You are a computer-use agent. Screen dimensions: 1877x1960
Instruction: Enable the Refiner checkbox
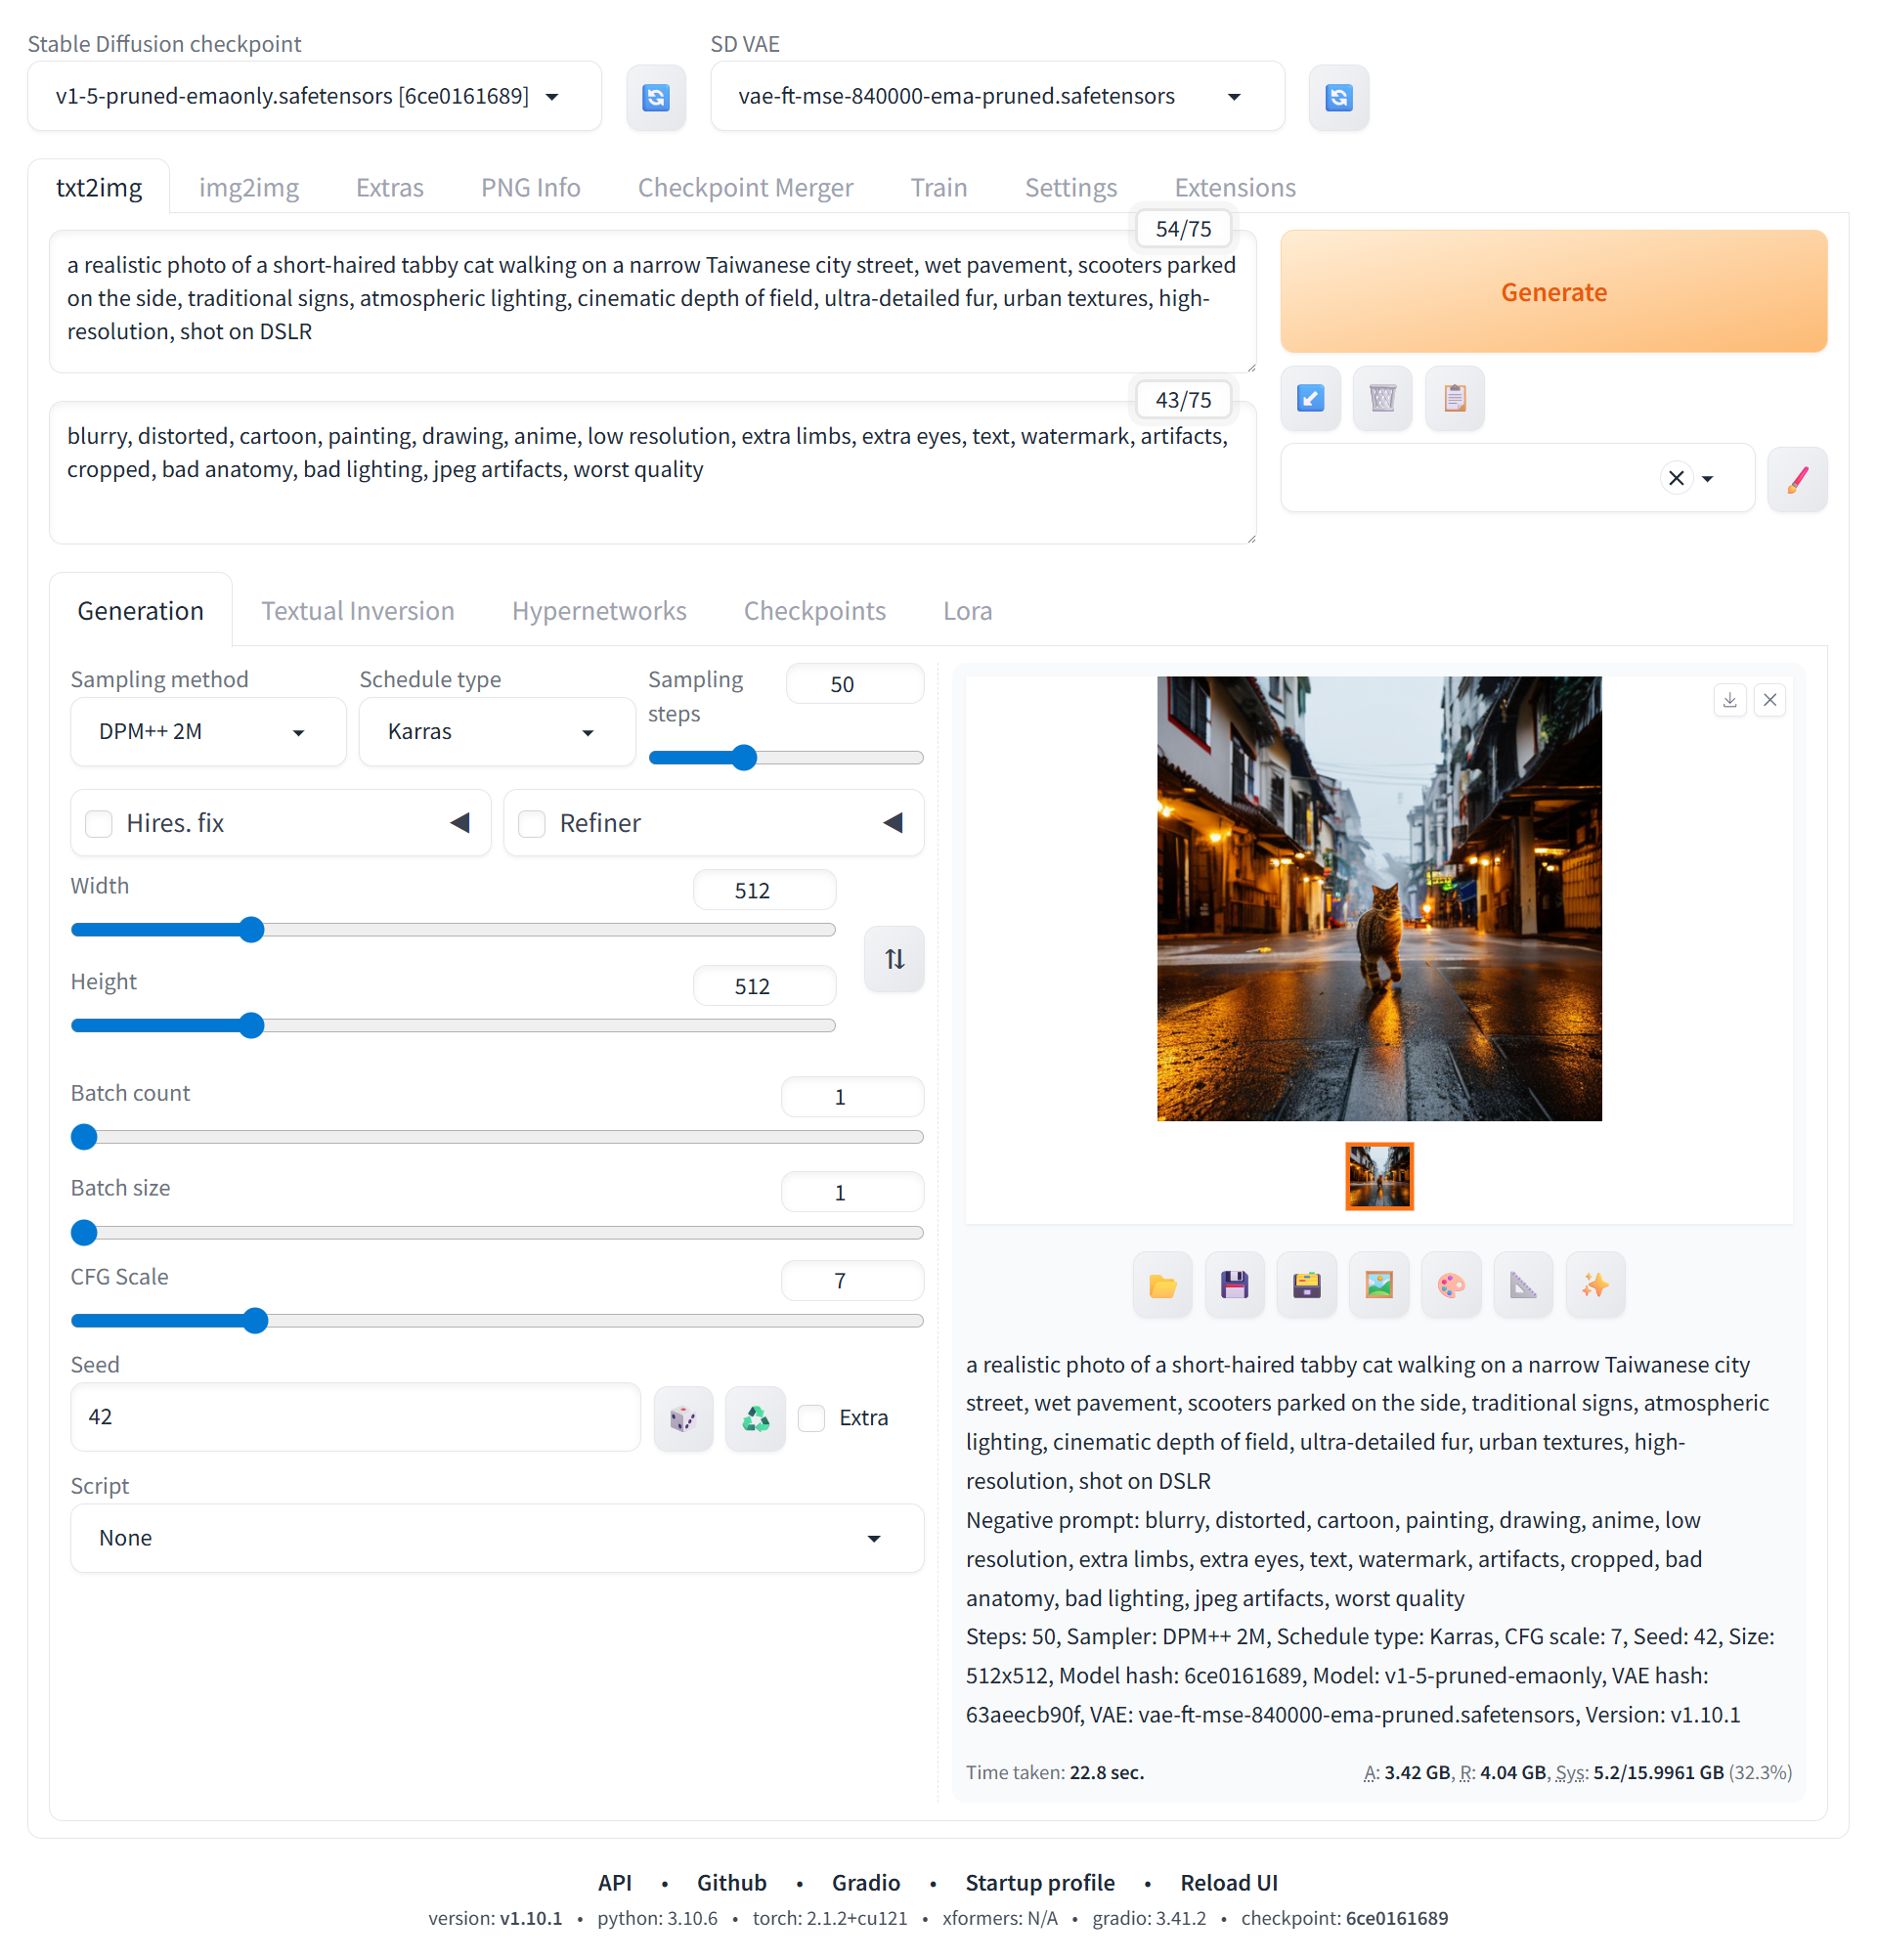coord(532,824)
